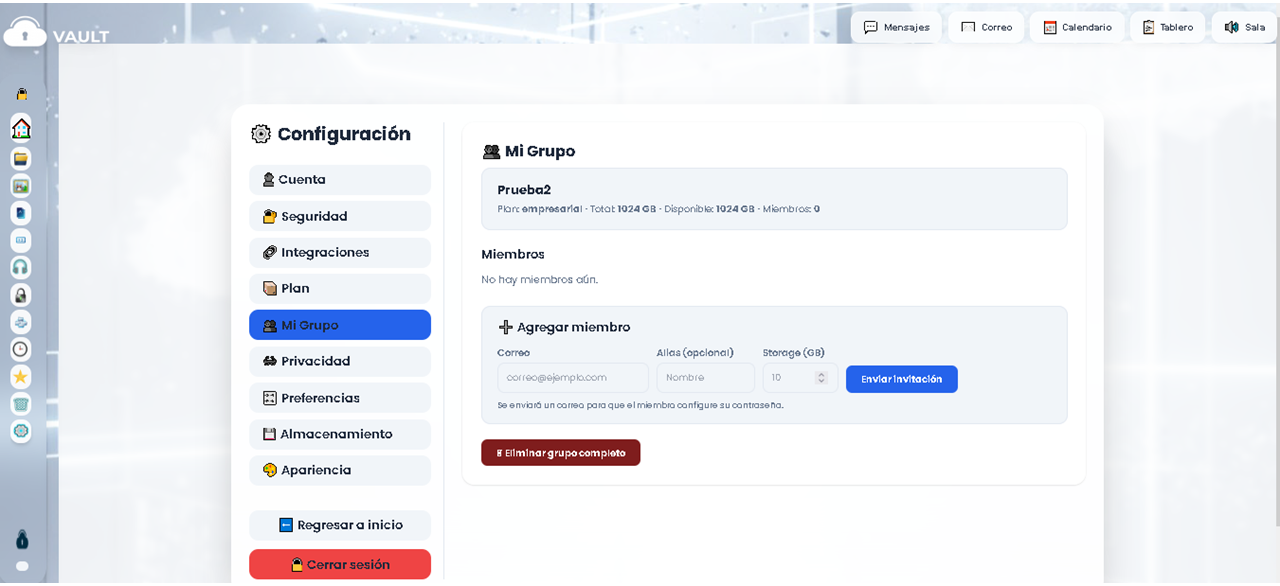1280x586 pixels.
Task: Click Enviar invitación button
Action: [x=902, y=379]
